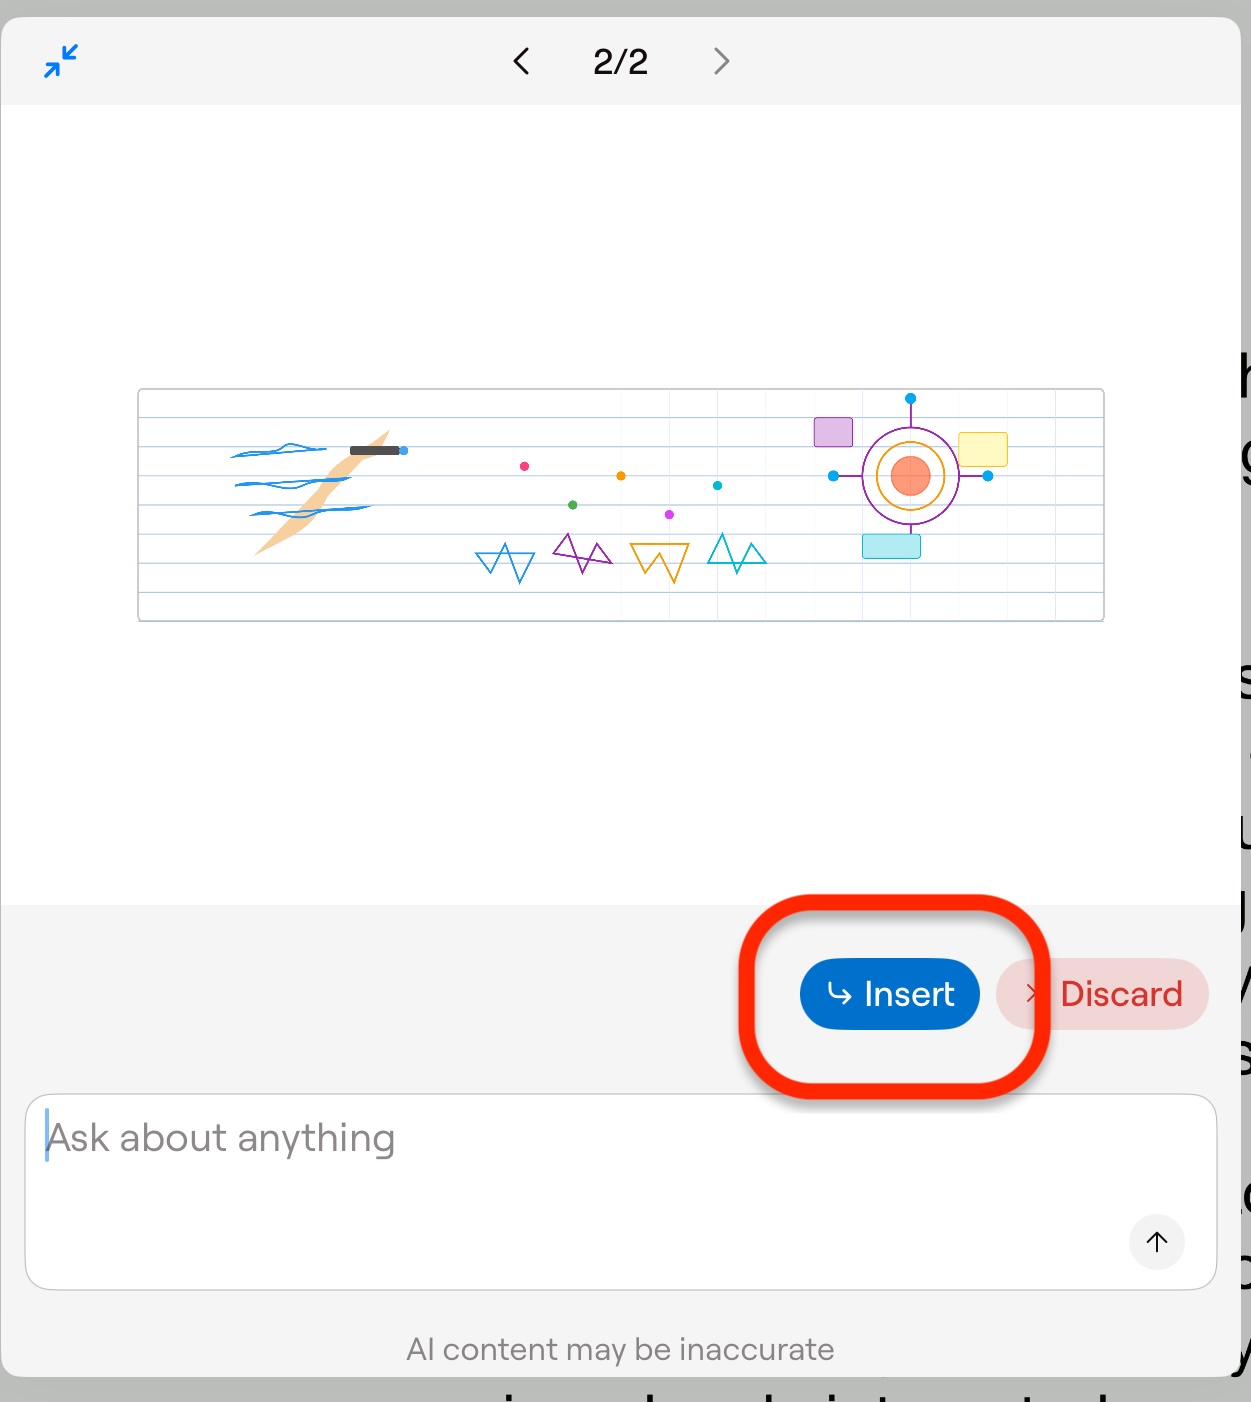Click the pink dot in the drawing
The width and height of the screenshot is (1251, 1402).
point(524,466)
